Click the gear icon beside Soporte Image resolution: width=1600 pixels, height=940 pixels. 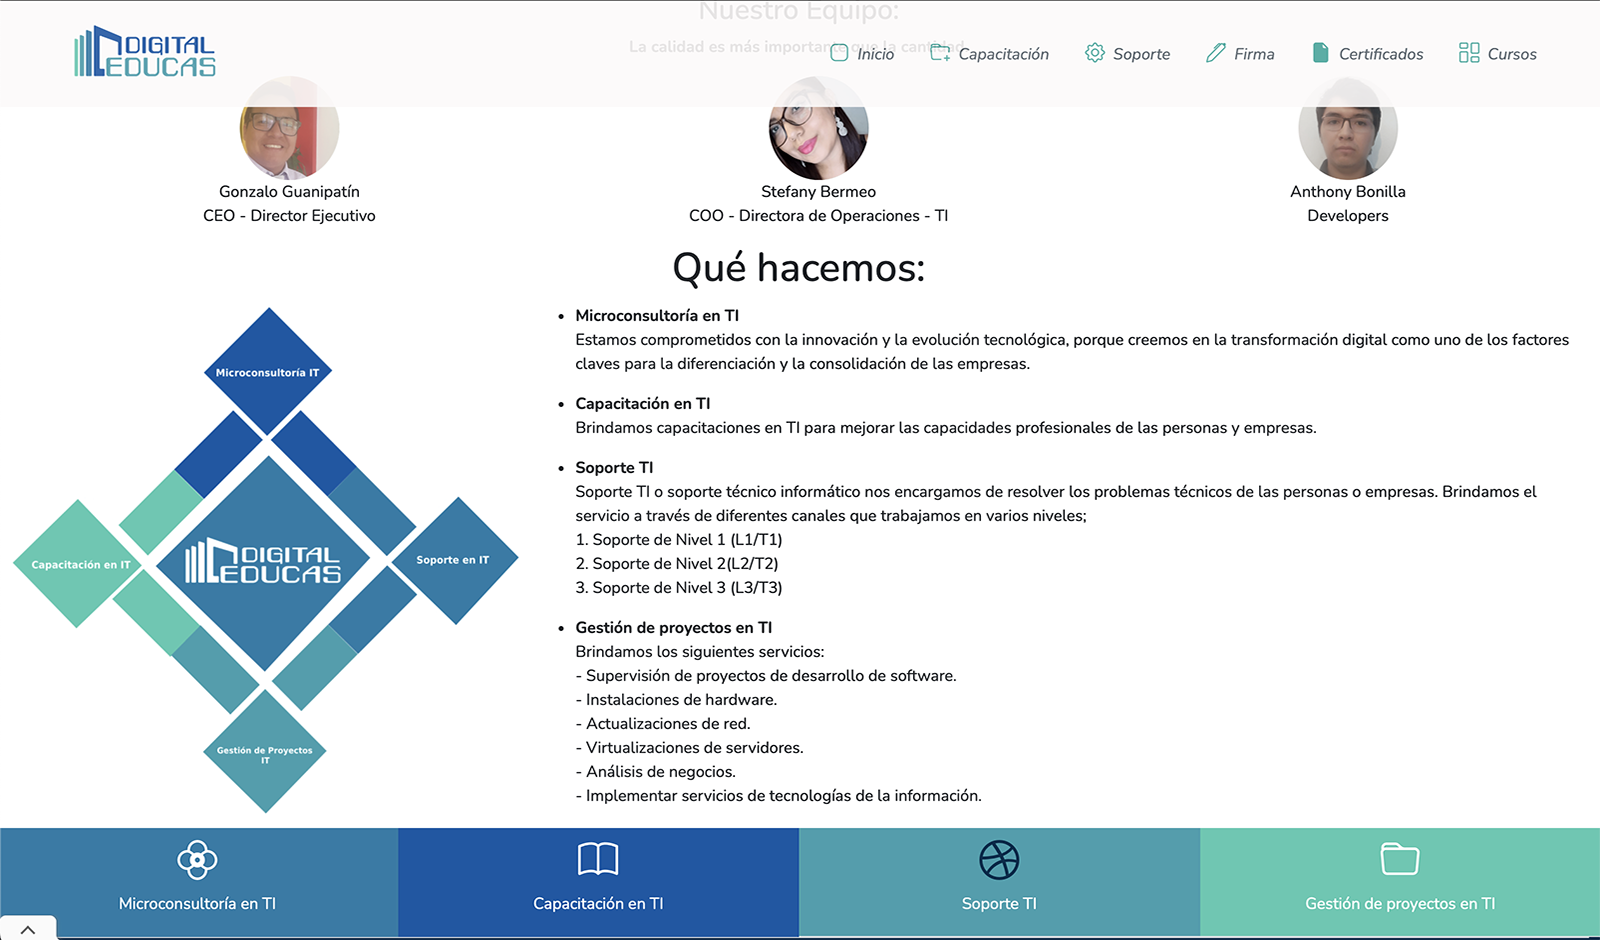pos(1095,53)
